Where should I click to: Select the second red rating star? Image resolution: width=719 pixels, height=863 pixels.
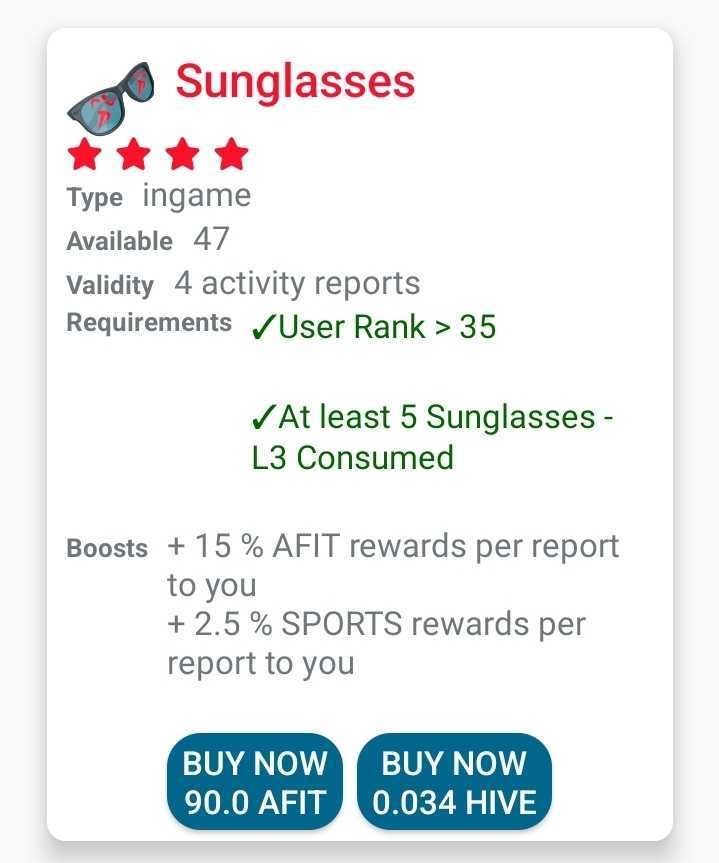coord(134,154)
